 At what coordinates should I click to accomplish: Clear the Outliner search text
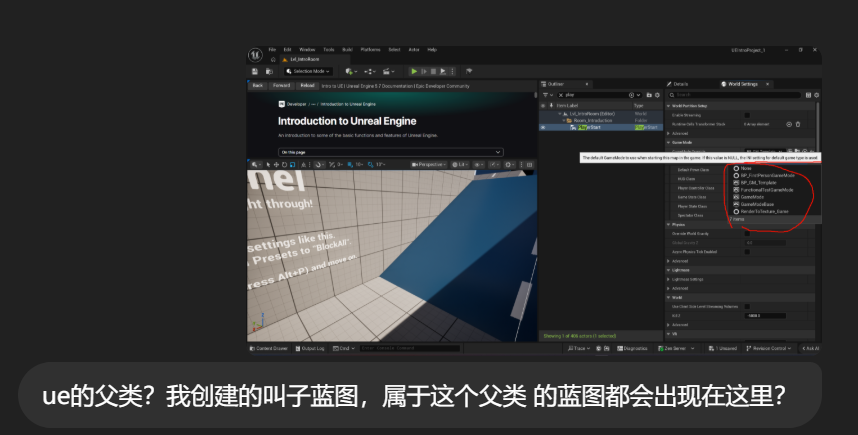pyautogui.click(x=561, y=95)
